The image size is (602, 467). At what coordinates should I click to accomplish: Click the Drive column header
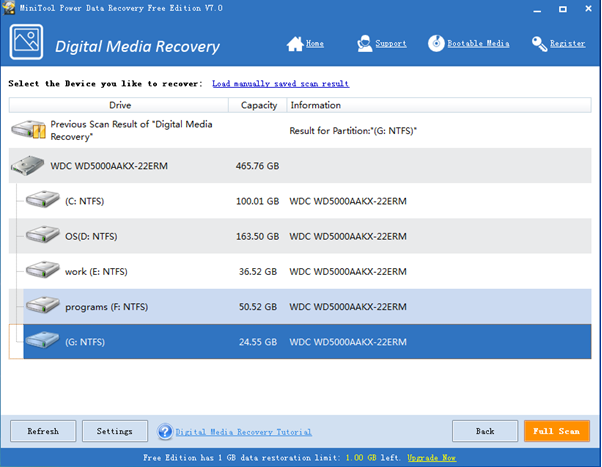click(119, 105)
